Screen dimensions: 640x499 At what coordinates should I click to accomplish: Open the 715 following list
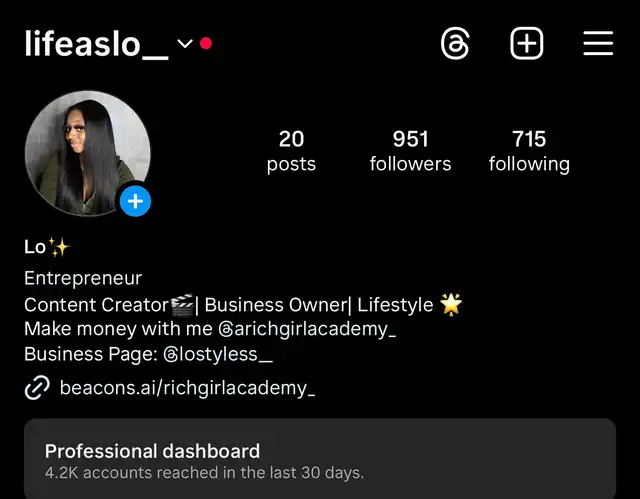click(529, 151)
